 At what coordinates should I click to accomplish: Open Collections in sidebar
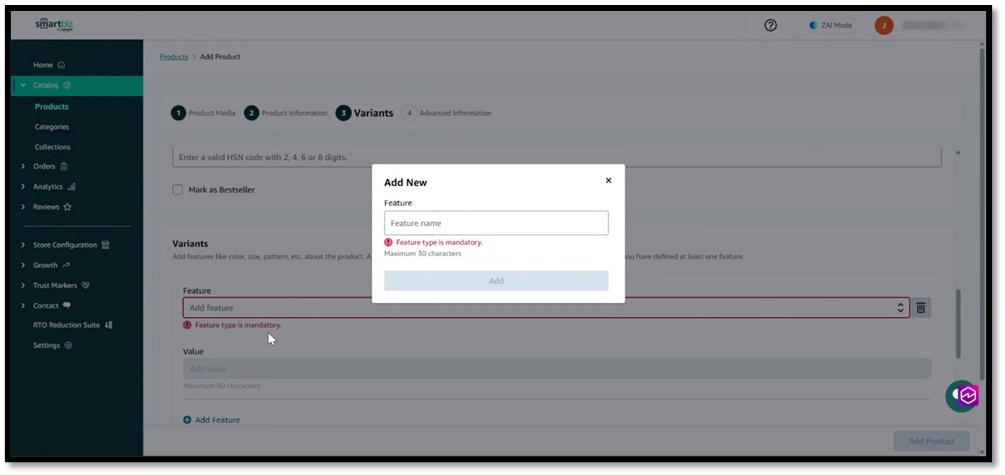point(53,147)
